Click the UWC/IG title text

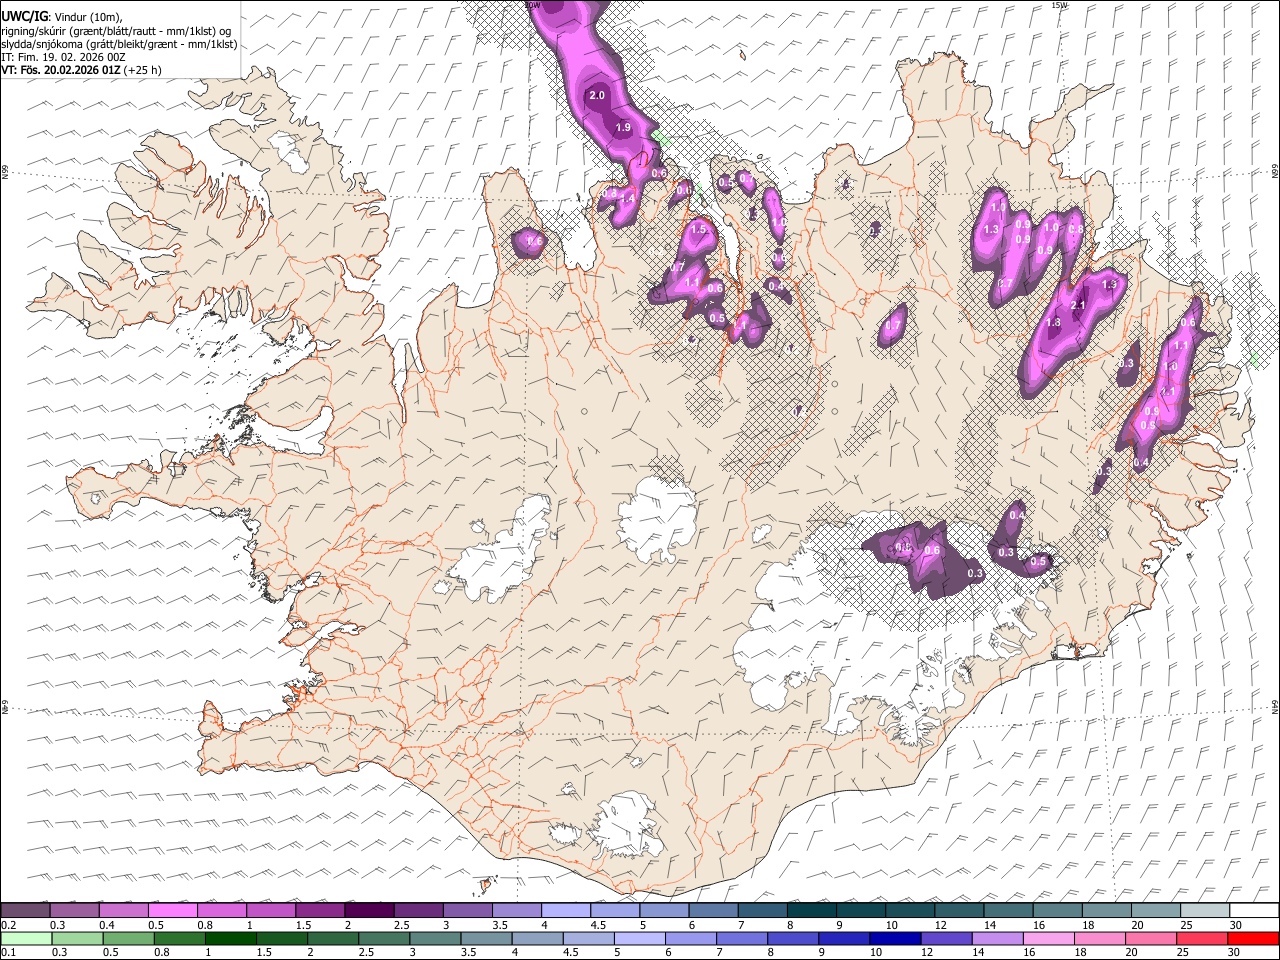coord(24,17)
